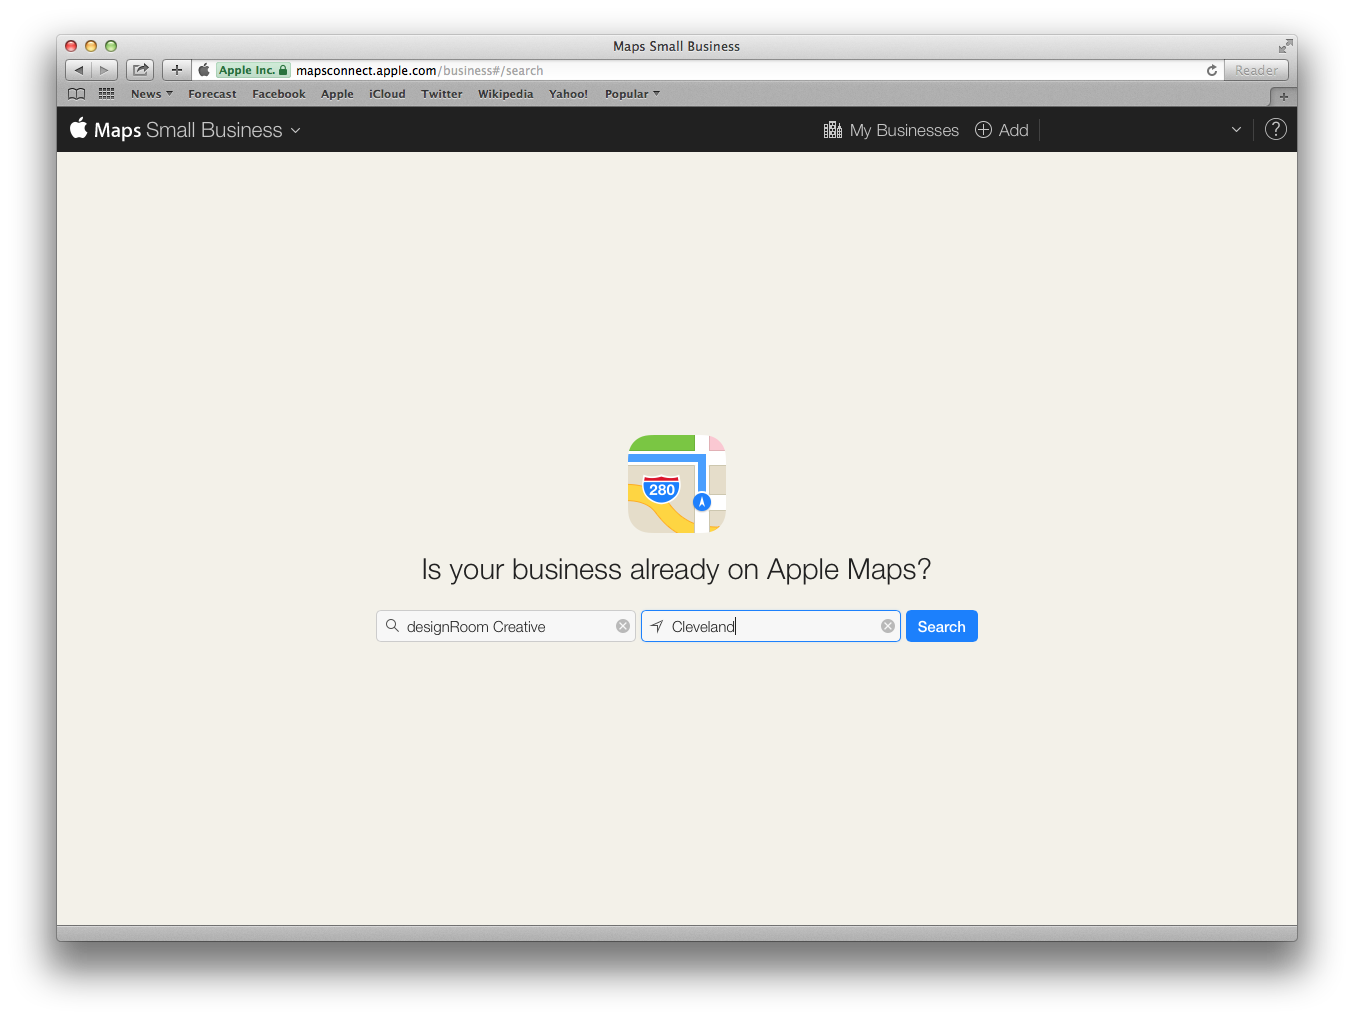Open a new tab with plus button

pos(1283,97)
